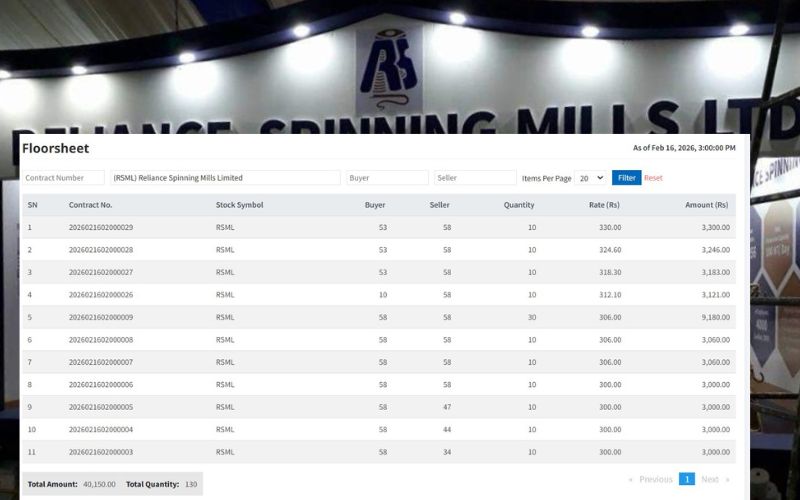Viewport: 800px width, 500px height.
Task: Click the stock symbol field showing Reliance Spinning Mills
Action: point(225,178)
